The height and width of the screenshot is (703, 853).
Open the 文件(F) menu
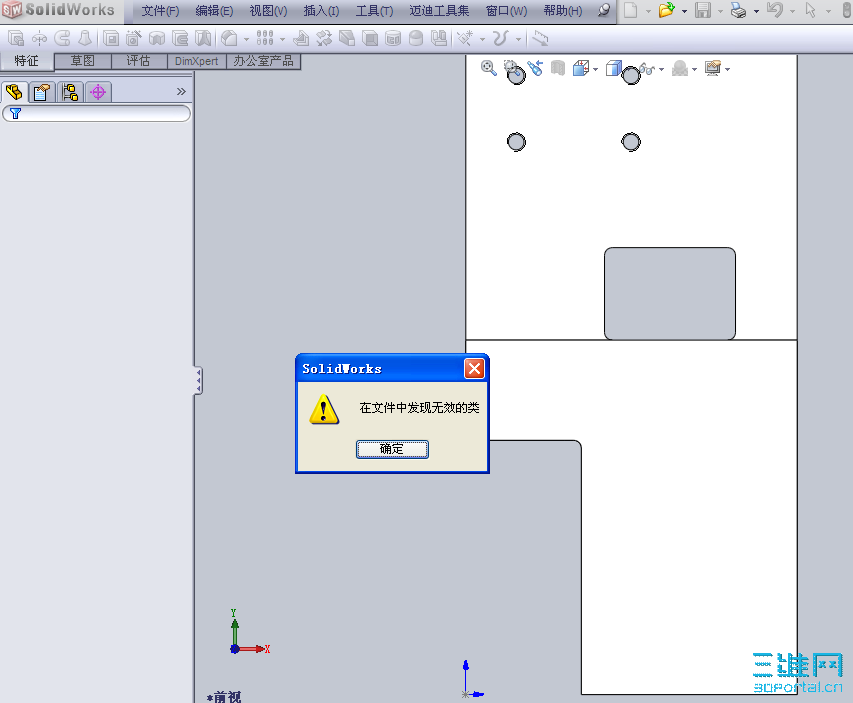pos(160,11)
